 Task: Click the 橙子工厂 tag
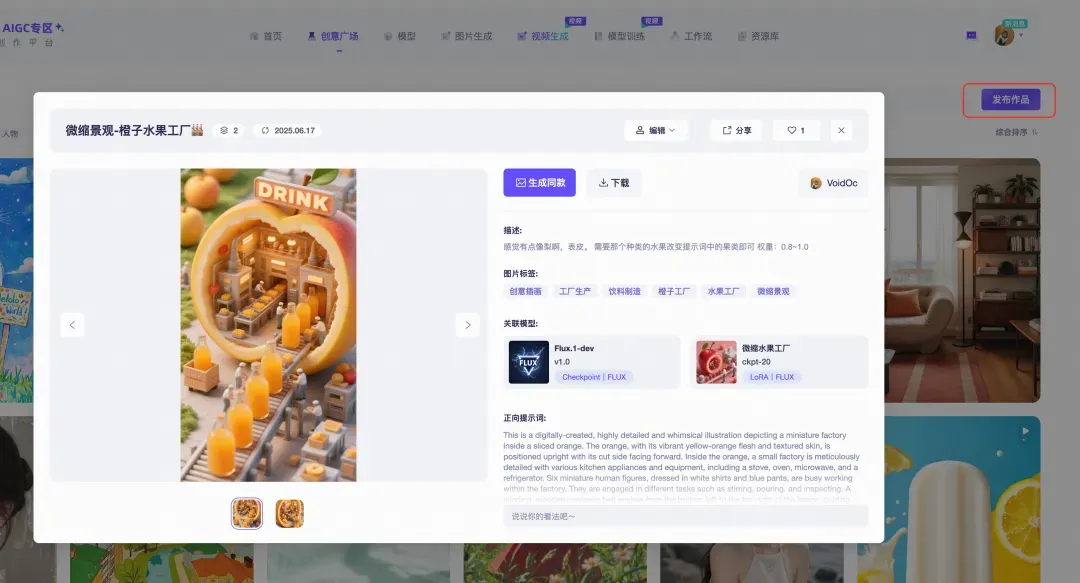coord(674,292)
